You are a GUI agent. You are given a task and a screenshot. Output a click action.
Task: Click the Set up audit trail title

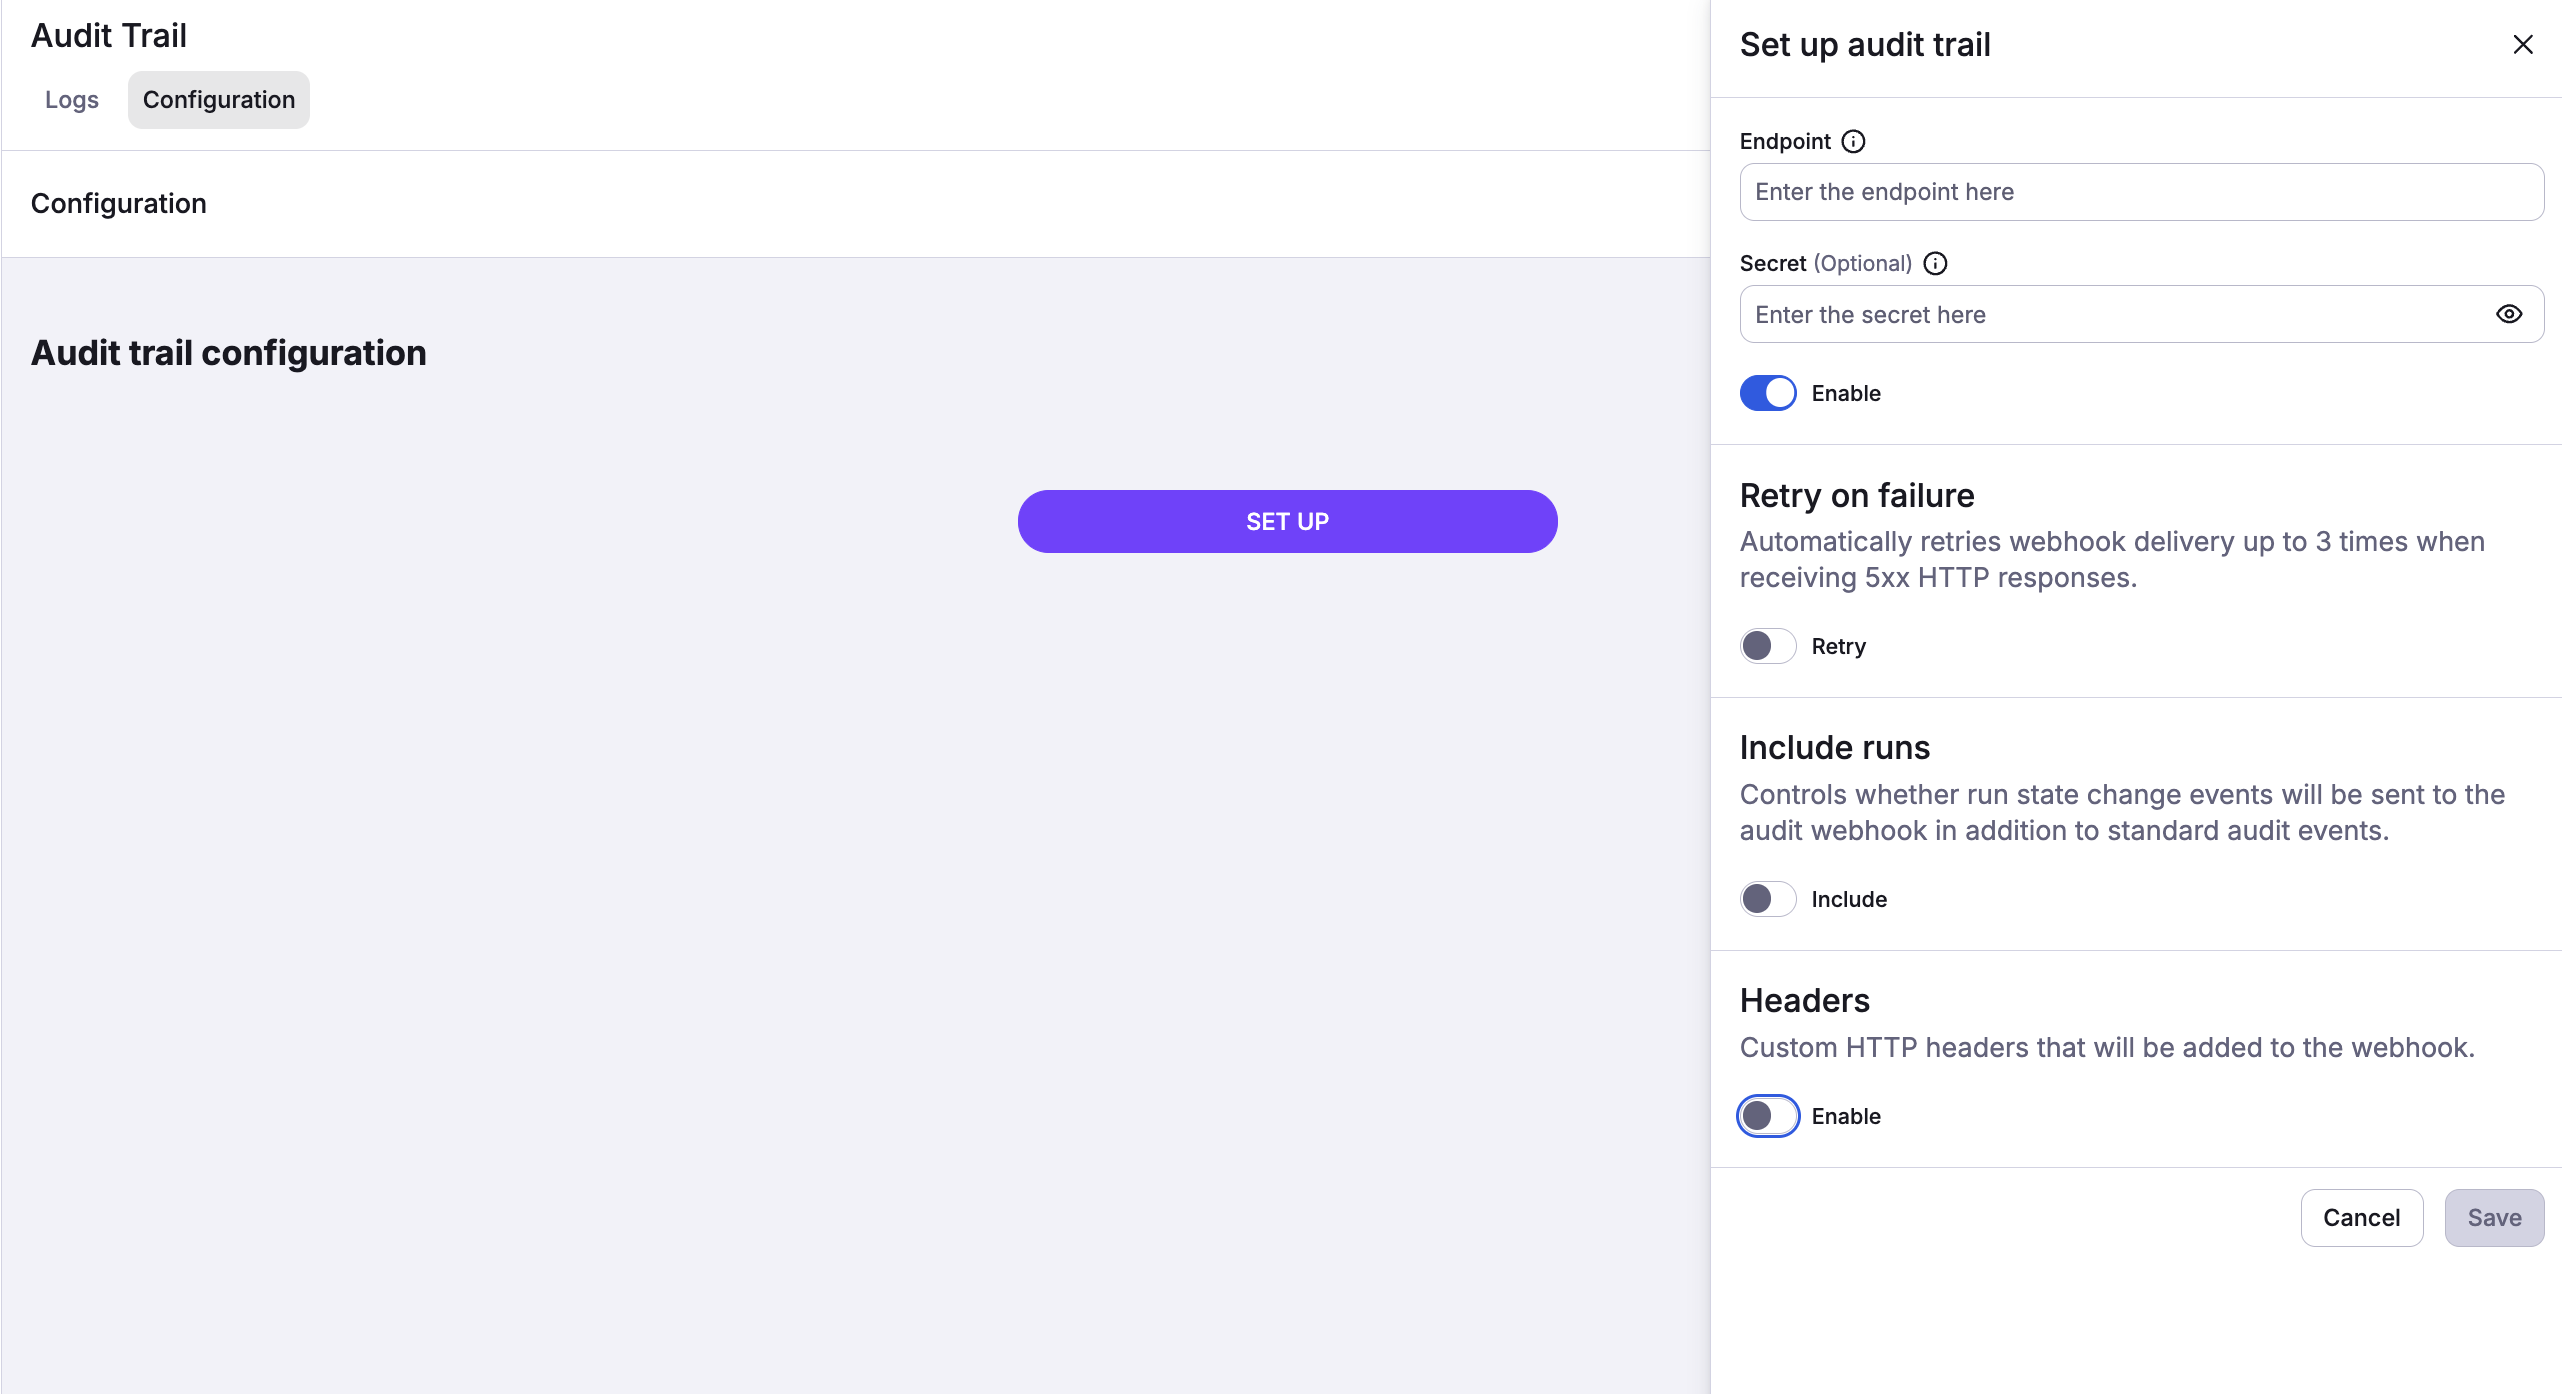click(x=1865, y=44)
